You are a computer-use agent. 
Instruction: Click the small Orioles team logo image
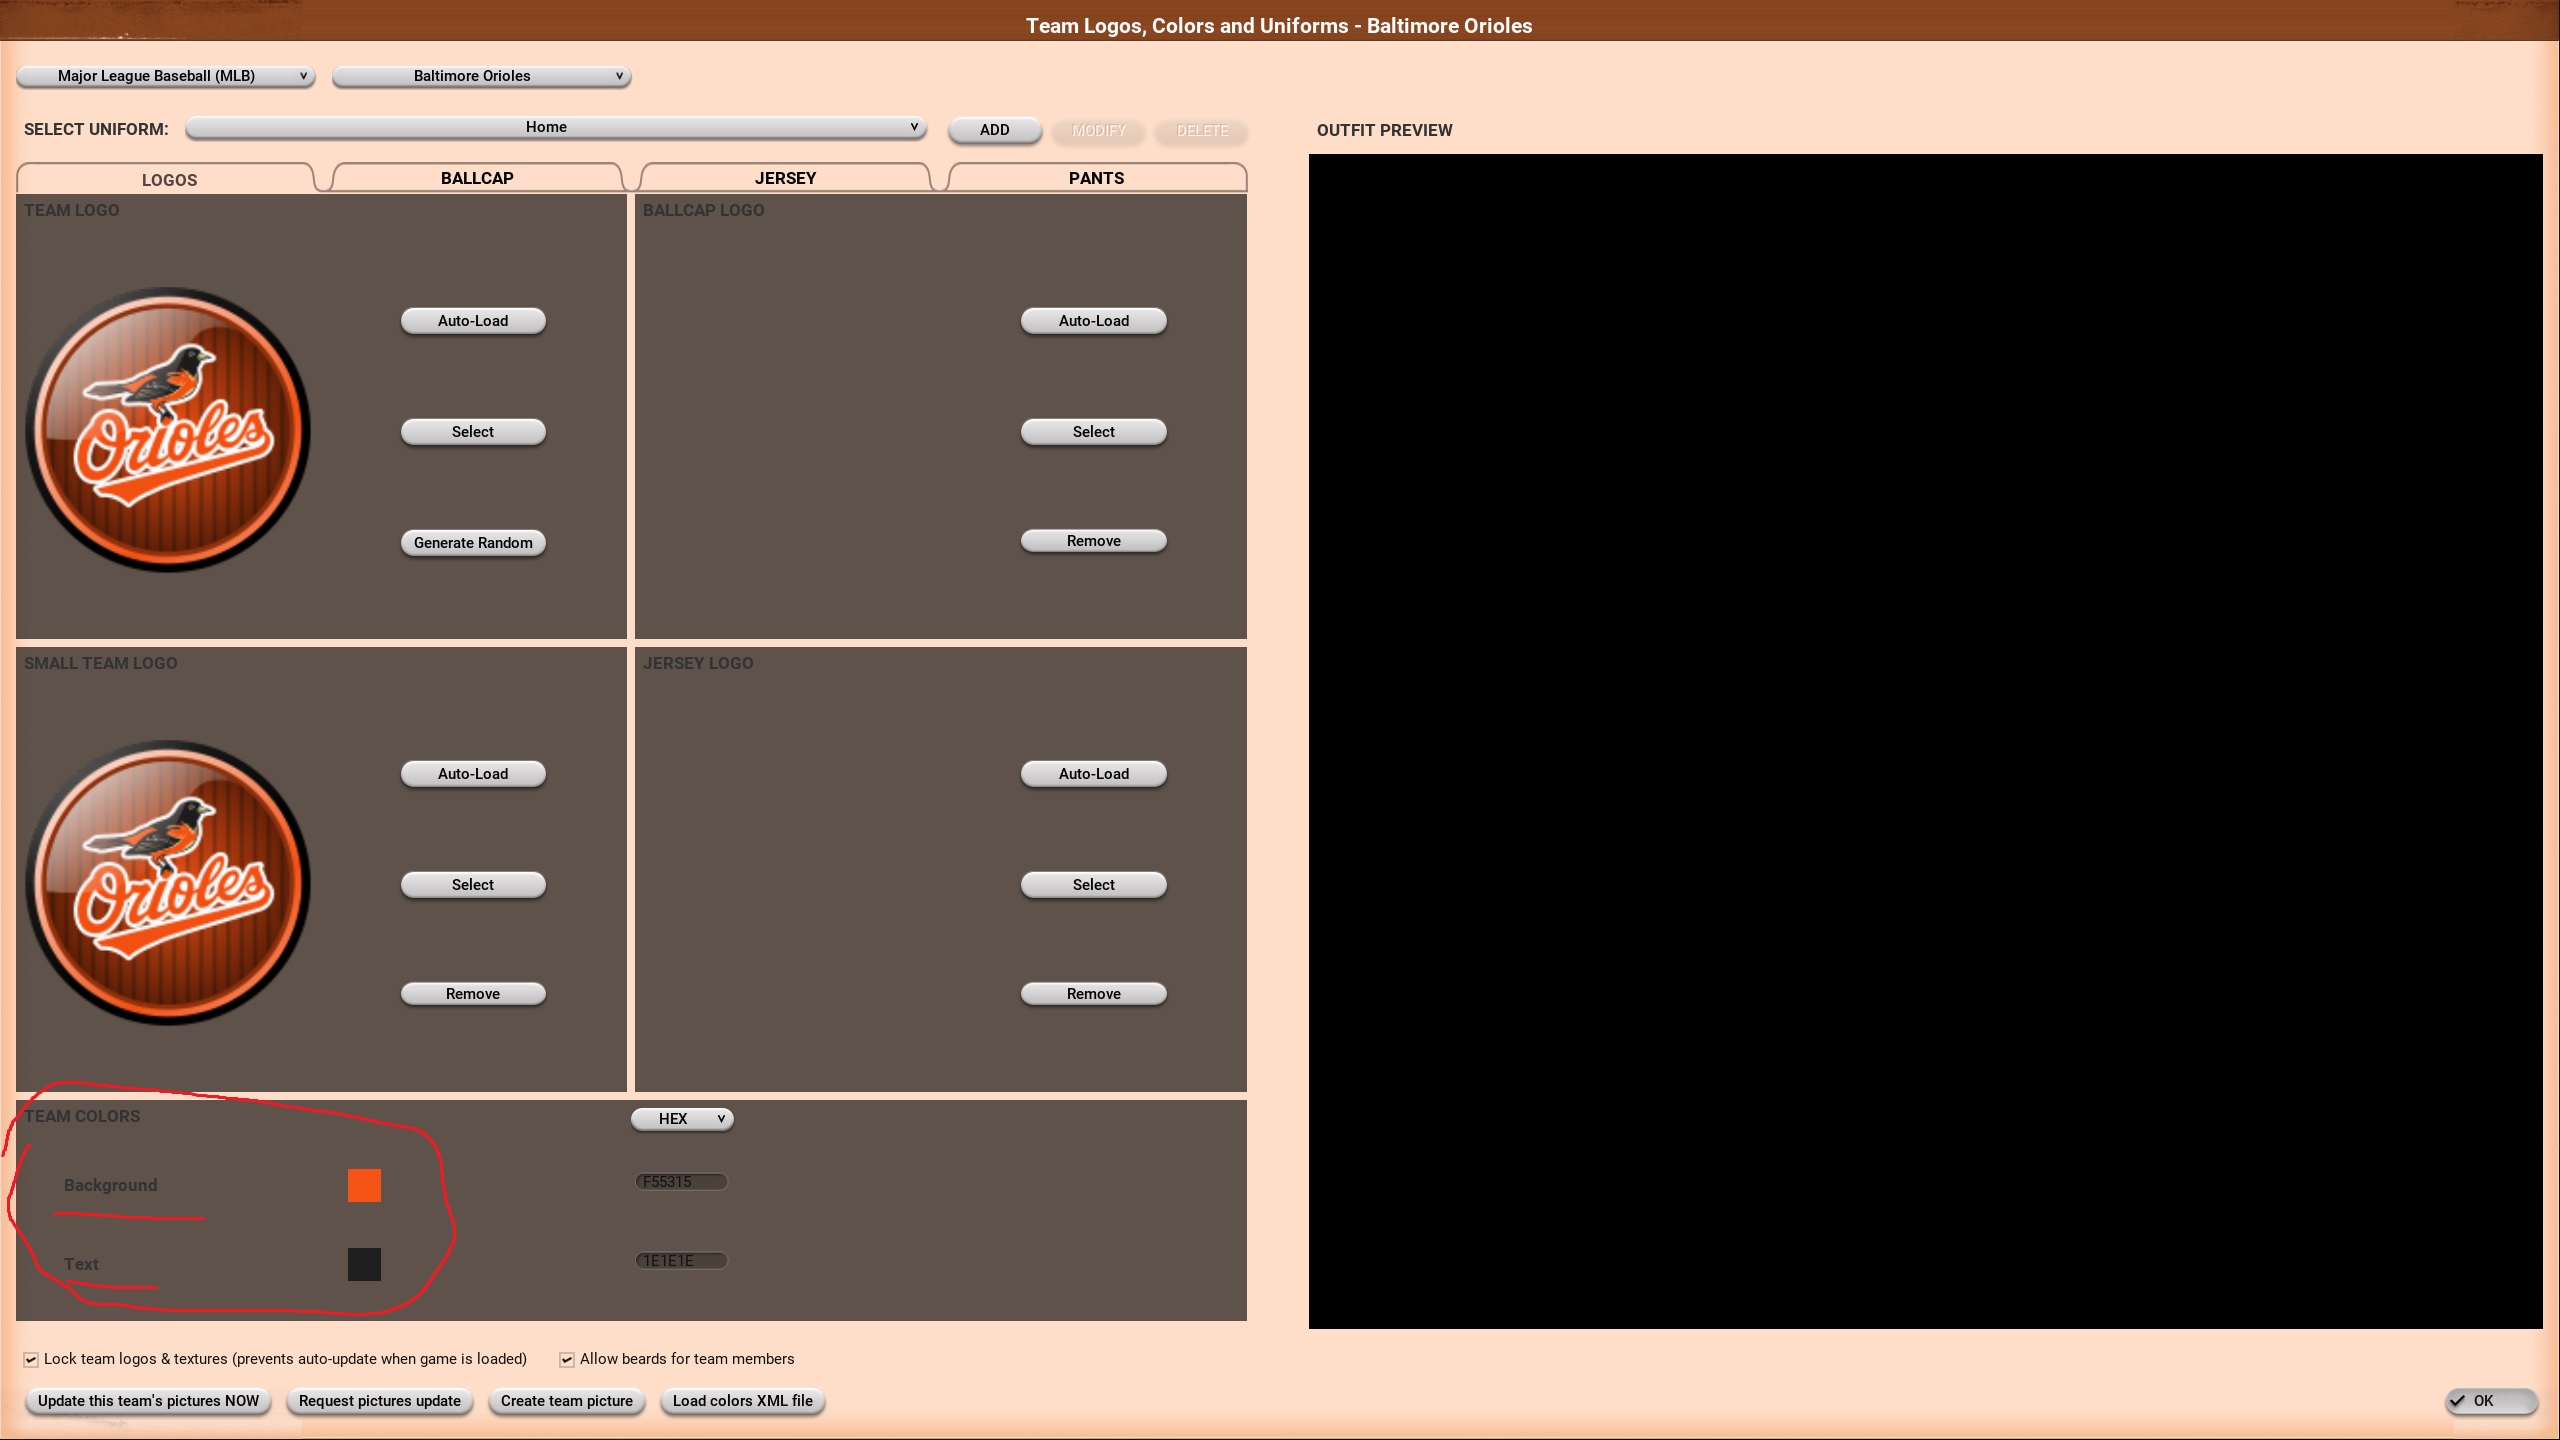coord(168,883)
